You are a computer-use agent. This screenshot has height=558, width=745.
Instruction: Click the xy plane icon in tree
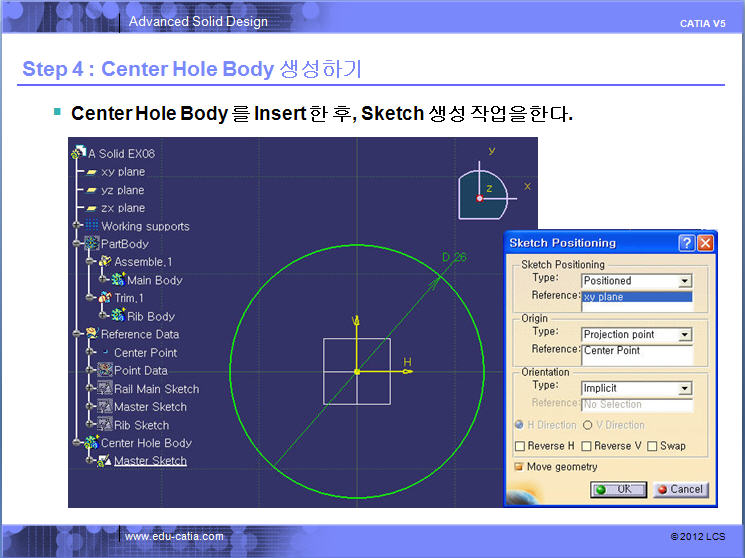pyautogui.click(x=91, y=172)
